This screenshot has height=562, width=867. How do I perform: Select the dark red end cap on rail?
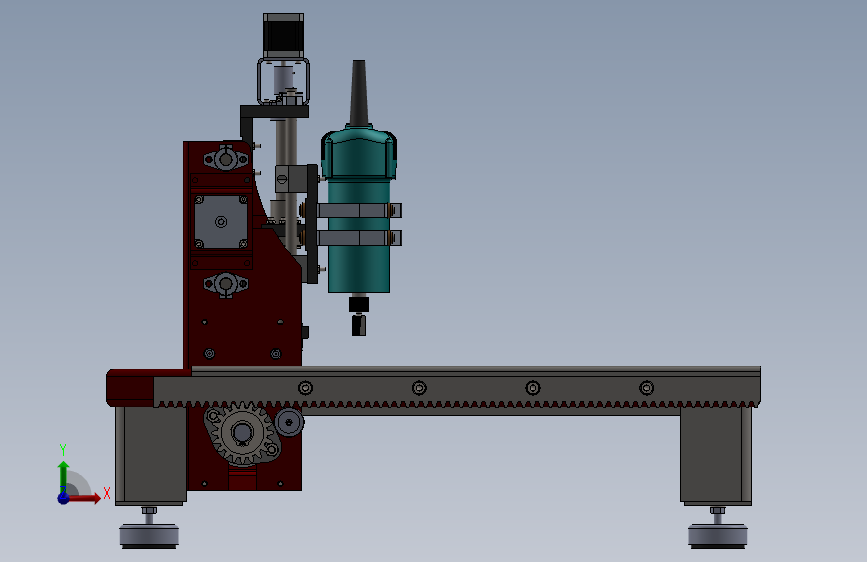130,388
